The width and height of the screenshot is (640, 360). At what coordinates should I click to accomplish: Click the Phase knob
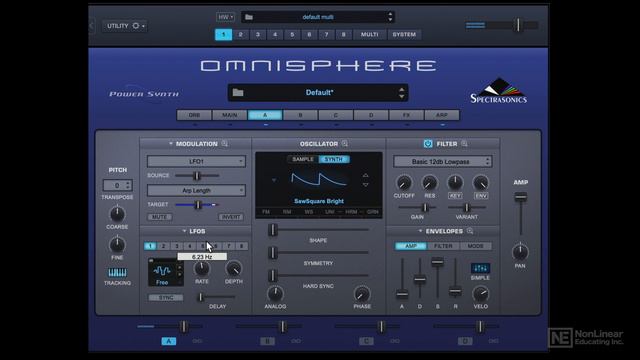(x=362, y=294)
